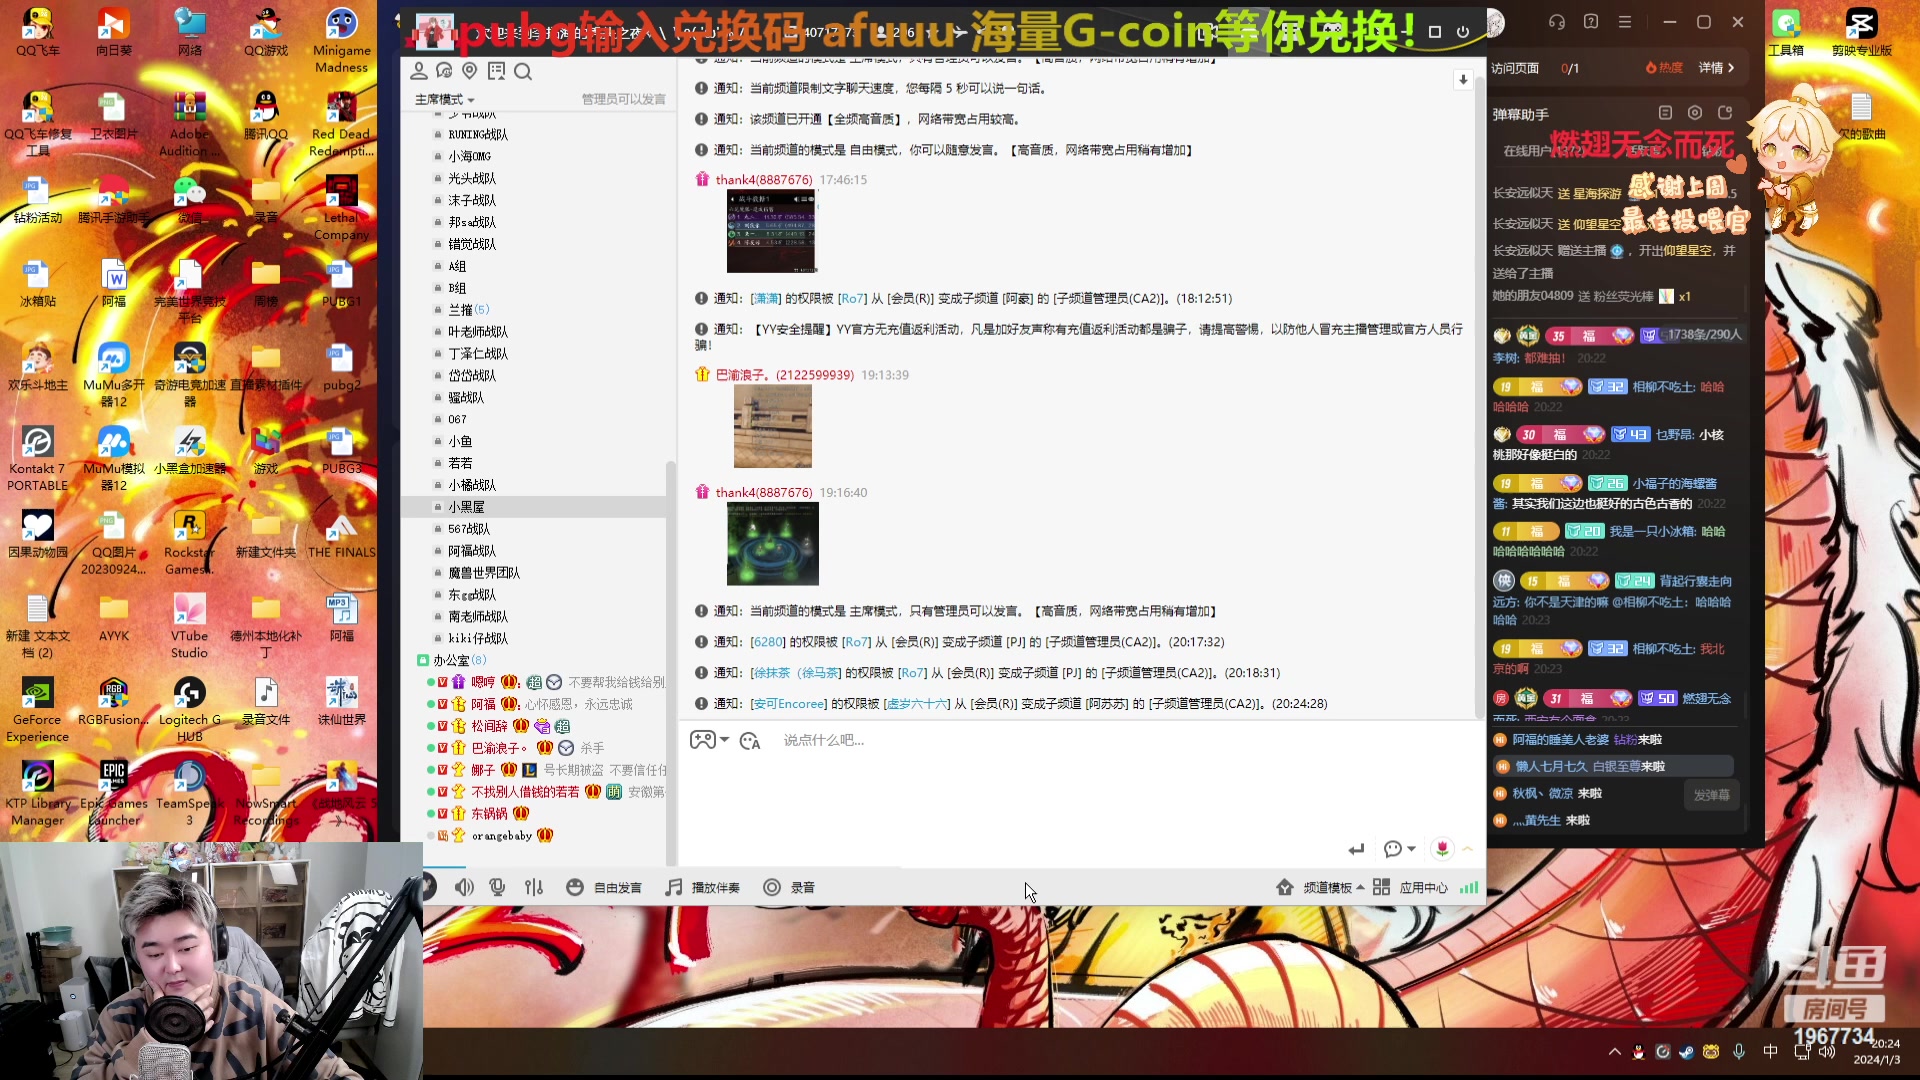1920x1080 pixels.
Task: Open the channel notice board icon
Action: point(496,71)
